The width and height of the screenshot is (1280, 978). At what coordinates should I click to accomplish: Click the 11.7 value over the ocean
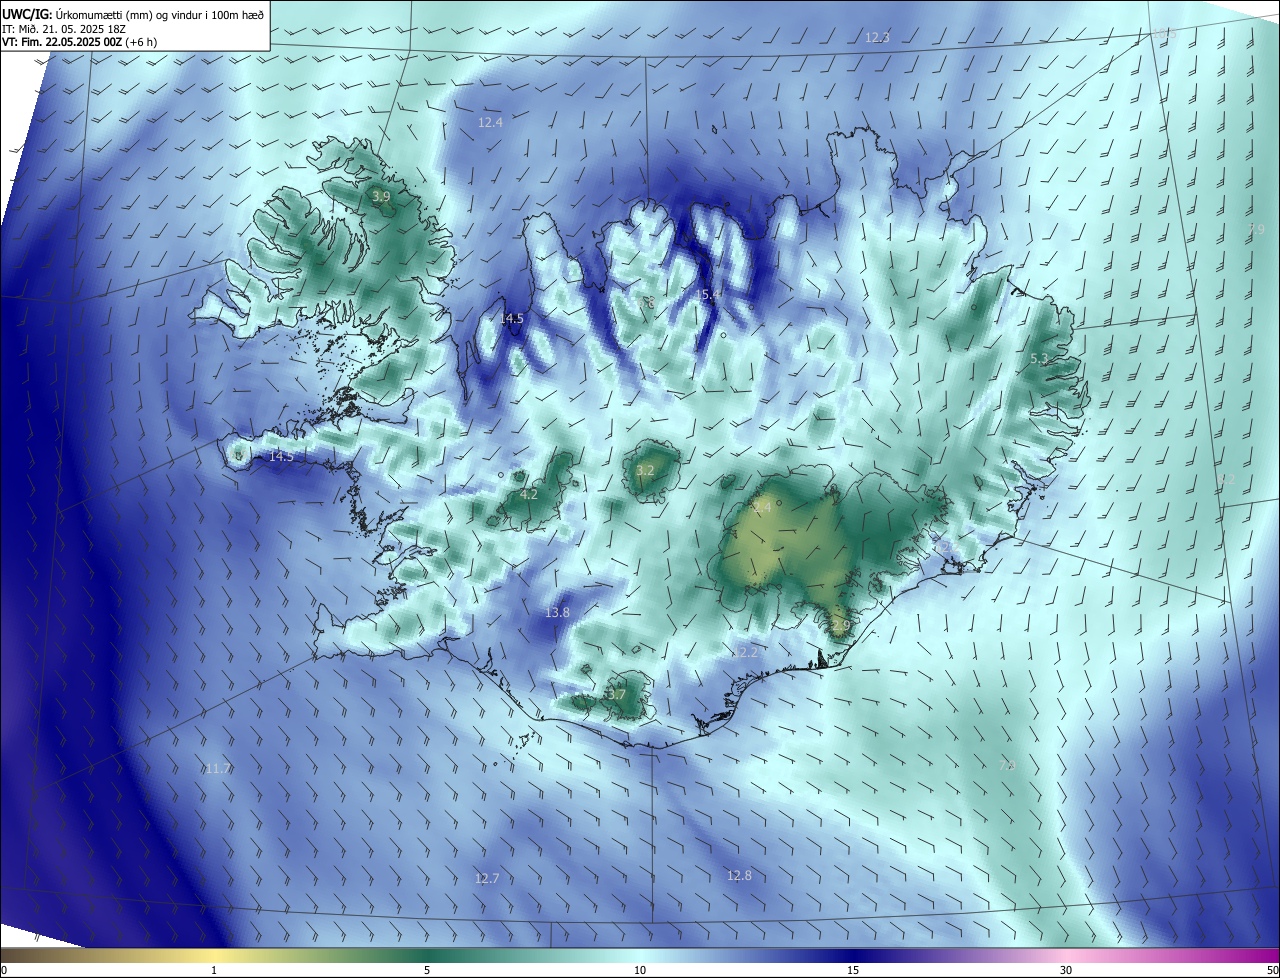point(218,768)
